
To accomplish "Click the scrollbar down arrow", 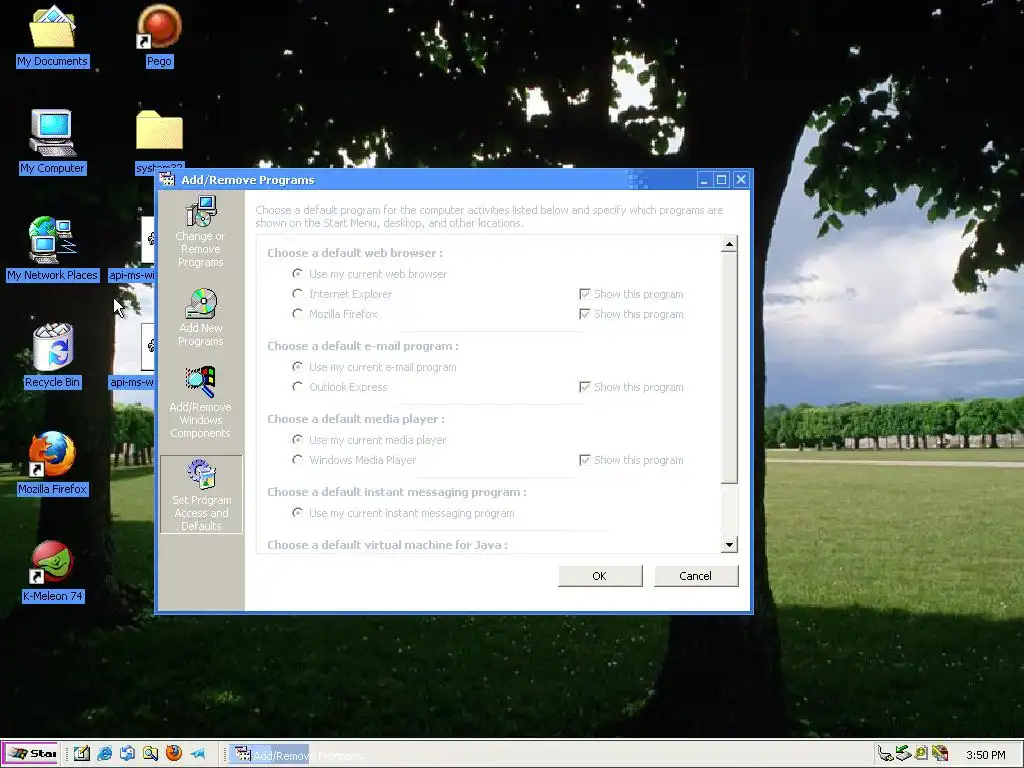I will pyautogui.click(x=729, y=545).
